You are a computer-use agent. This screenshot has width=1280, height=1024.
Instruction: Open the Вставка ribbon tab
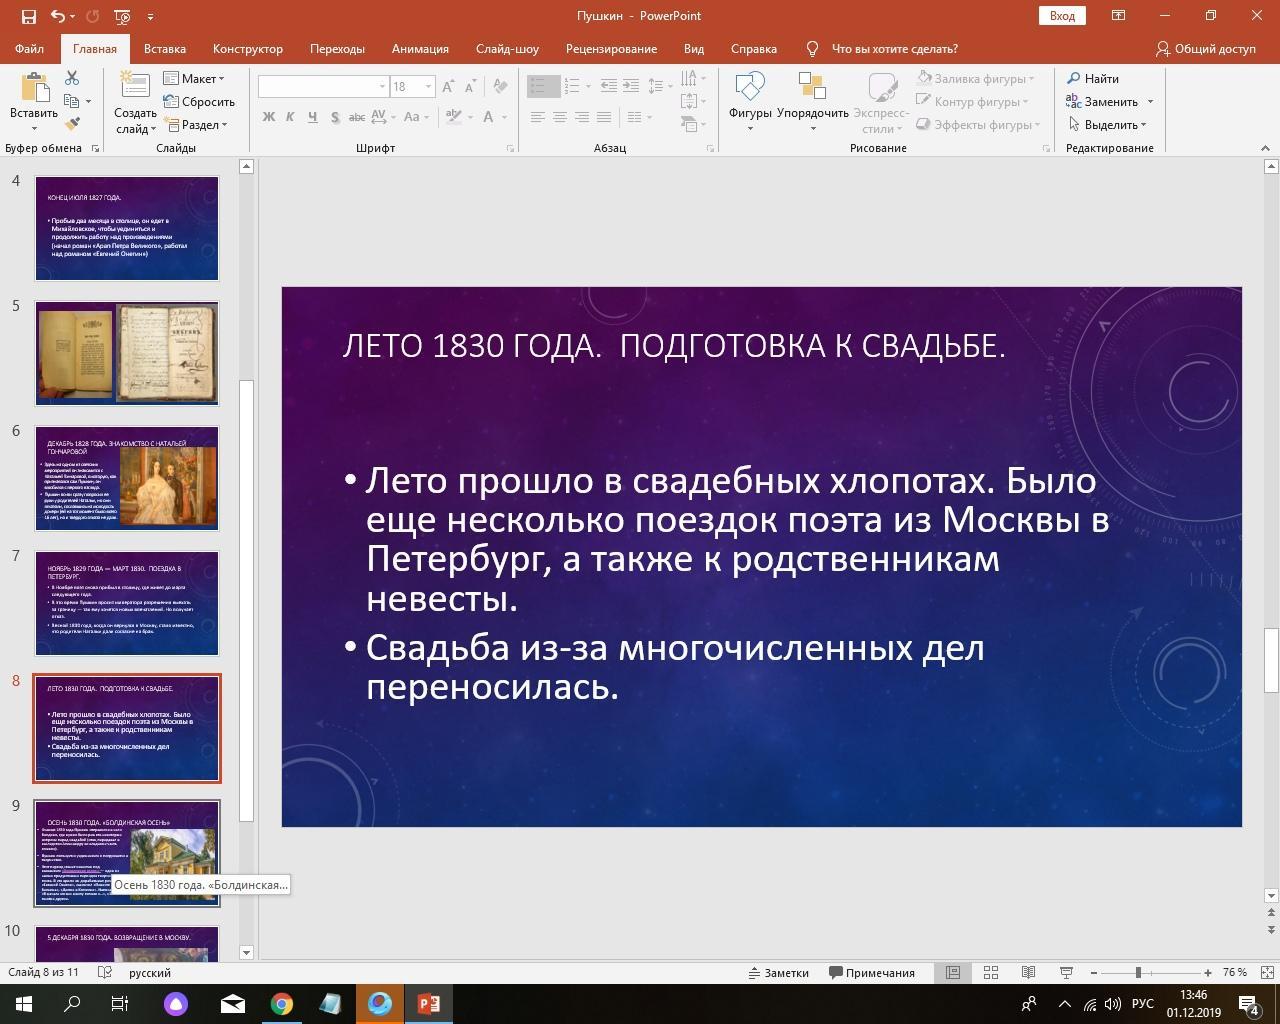[164, 49]
